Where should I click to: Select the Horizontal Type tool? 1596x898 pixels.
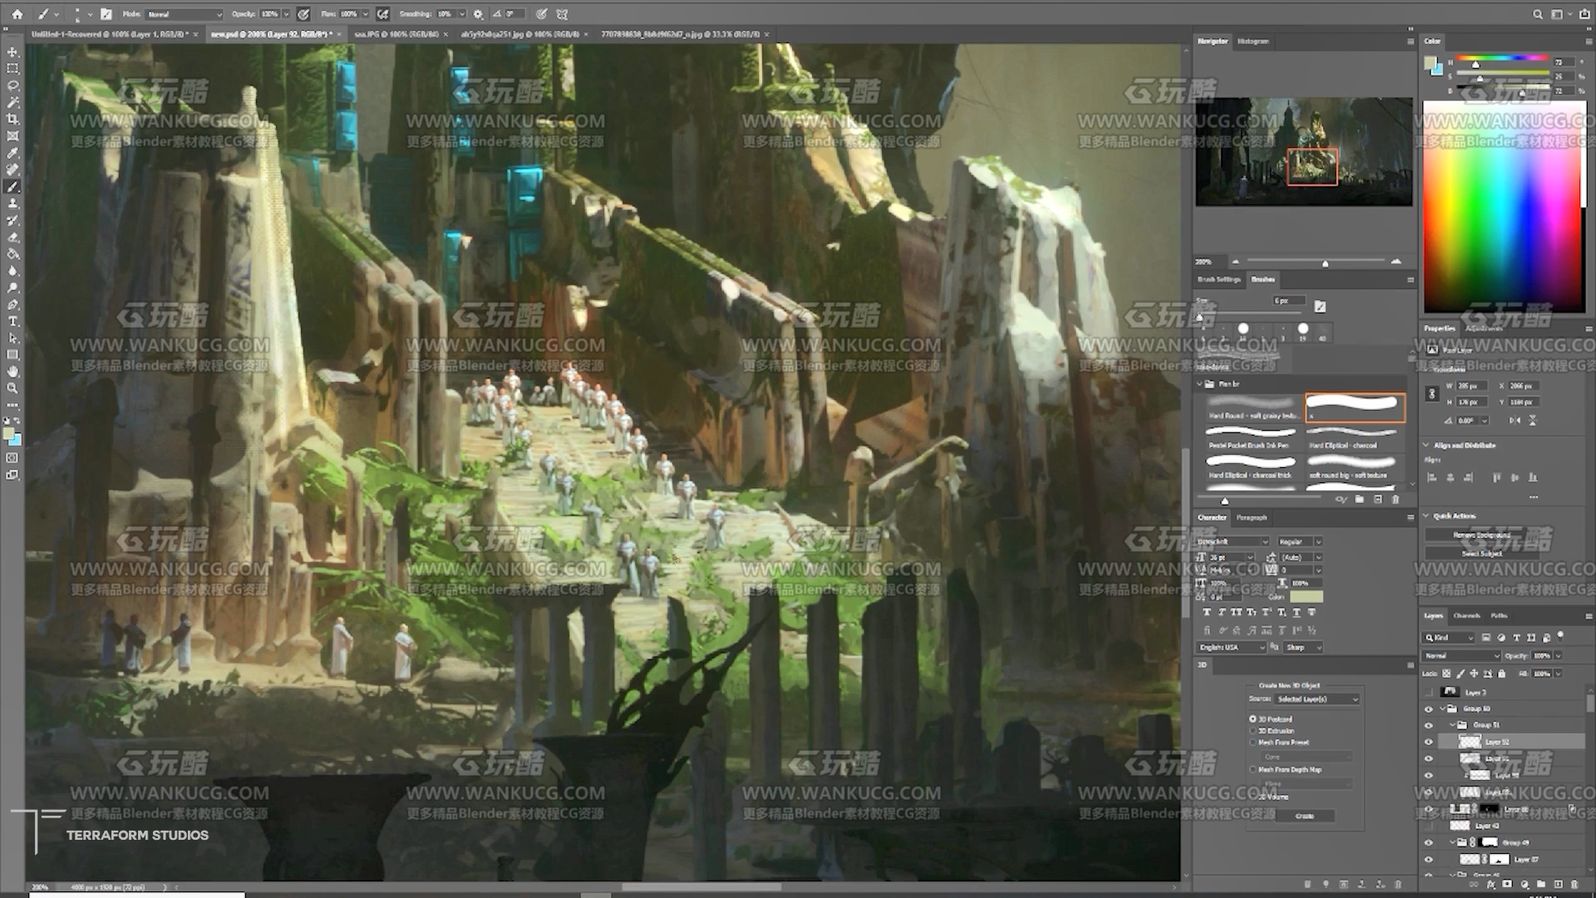pos(13,322)
